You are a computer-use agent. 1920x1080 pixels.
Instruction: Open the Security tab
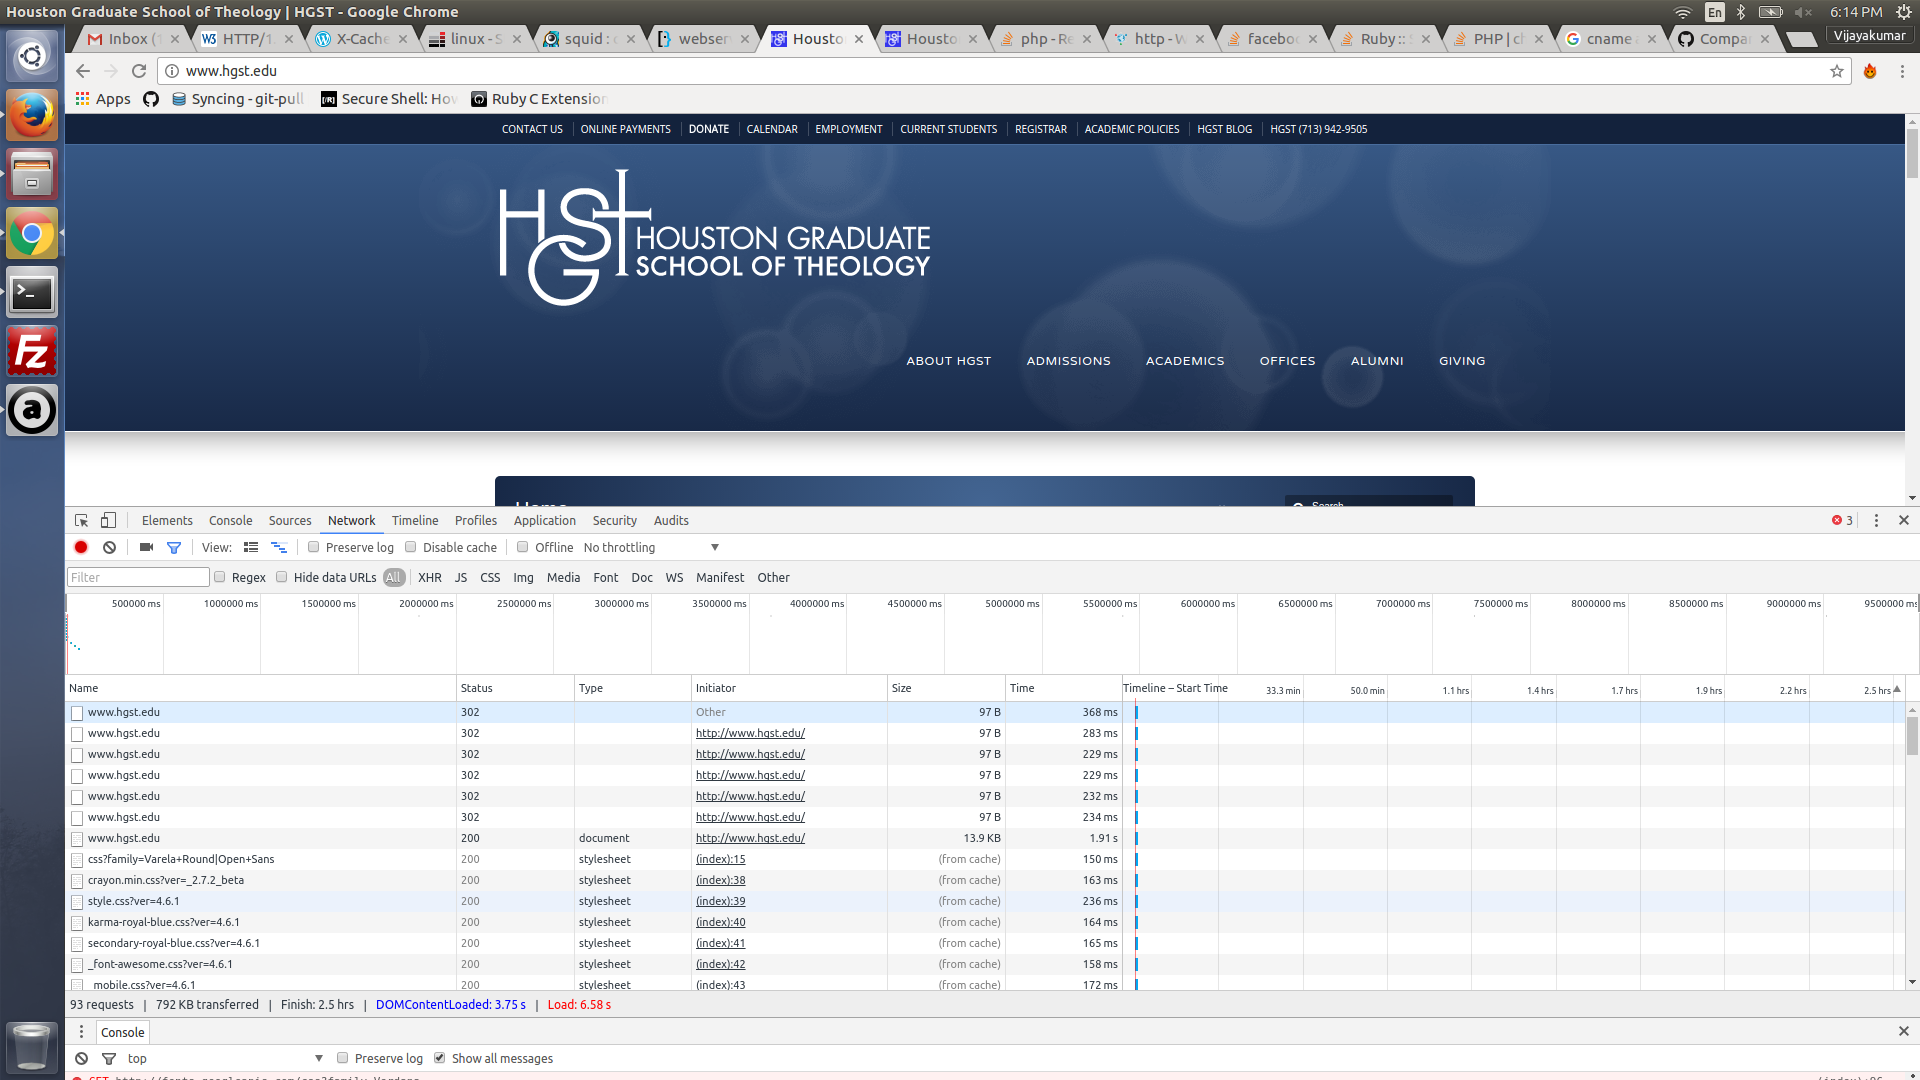click(614, 520)
